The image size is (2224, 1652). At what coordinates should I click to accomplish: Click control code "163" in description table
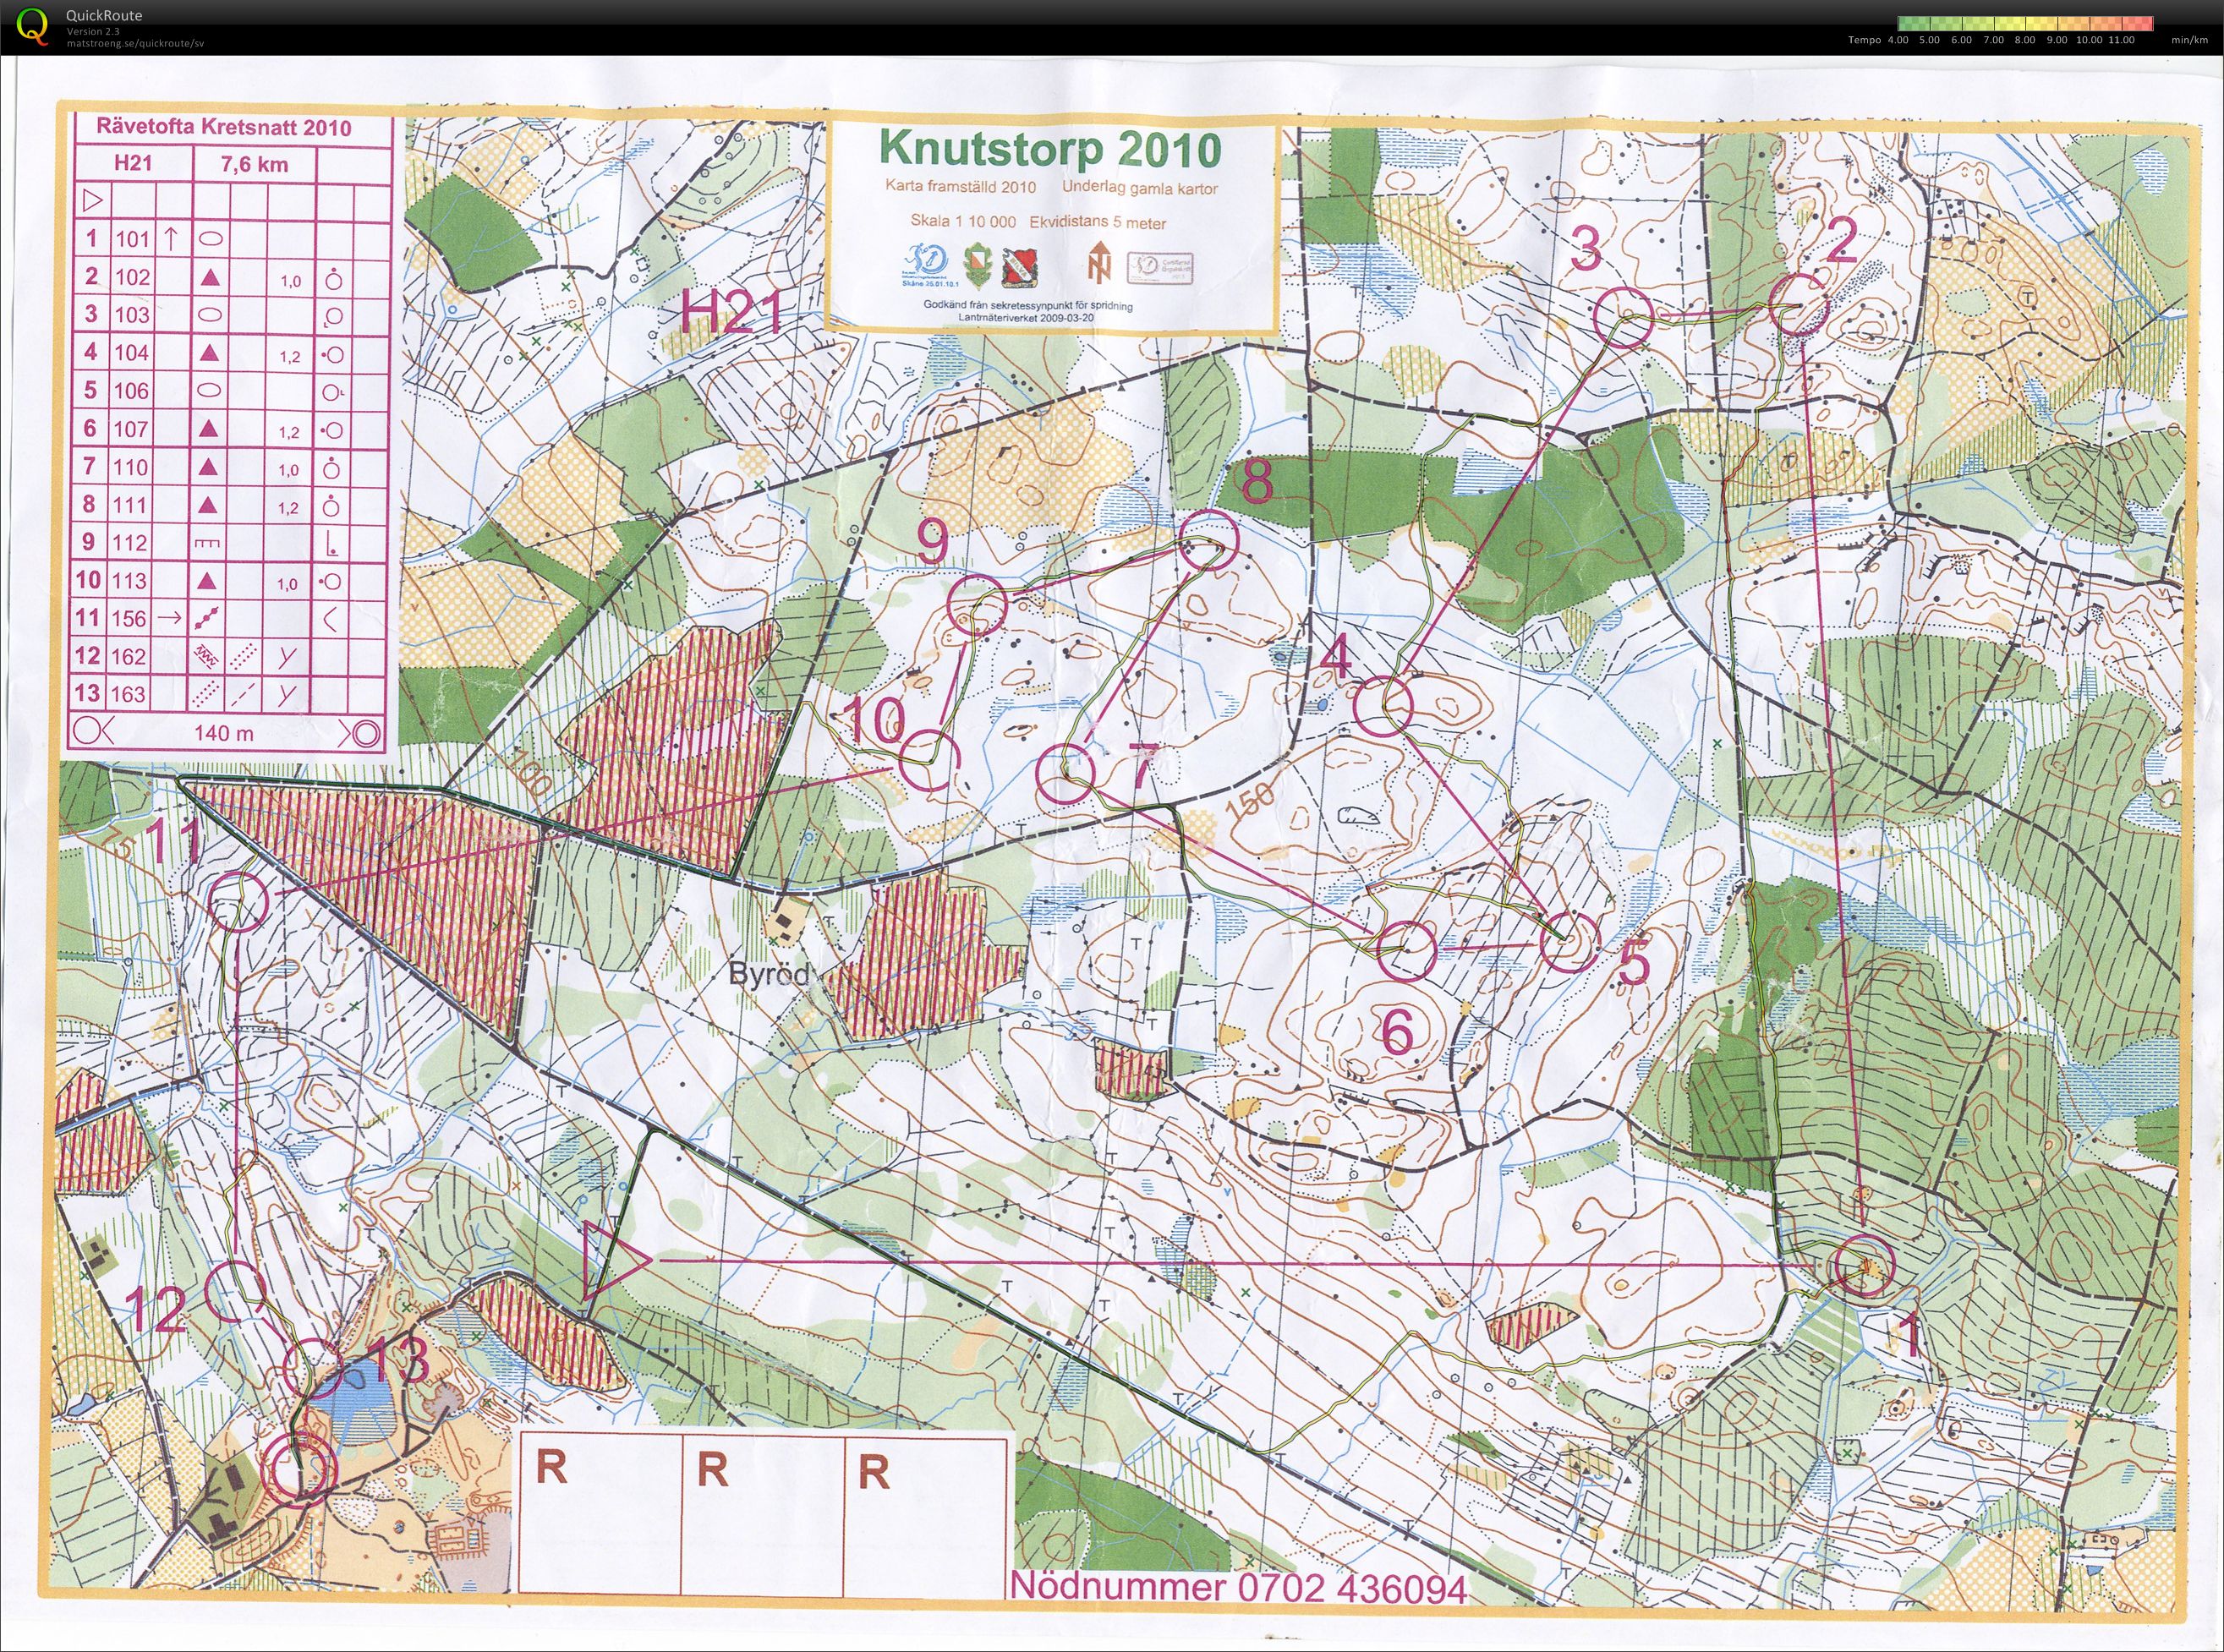click(x=128, y=694)
